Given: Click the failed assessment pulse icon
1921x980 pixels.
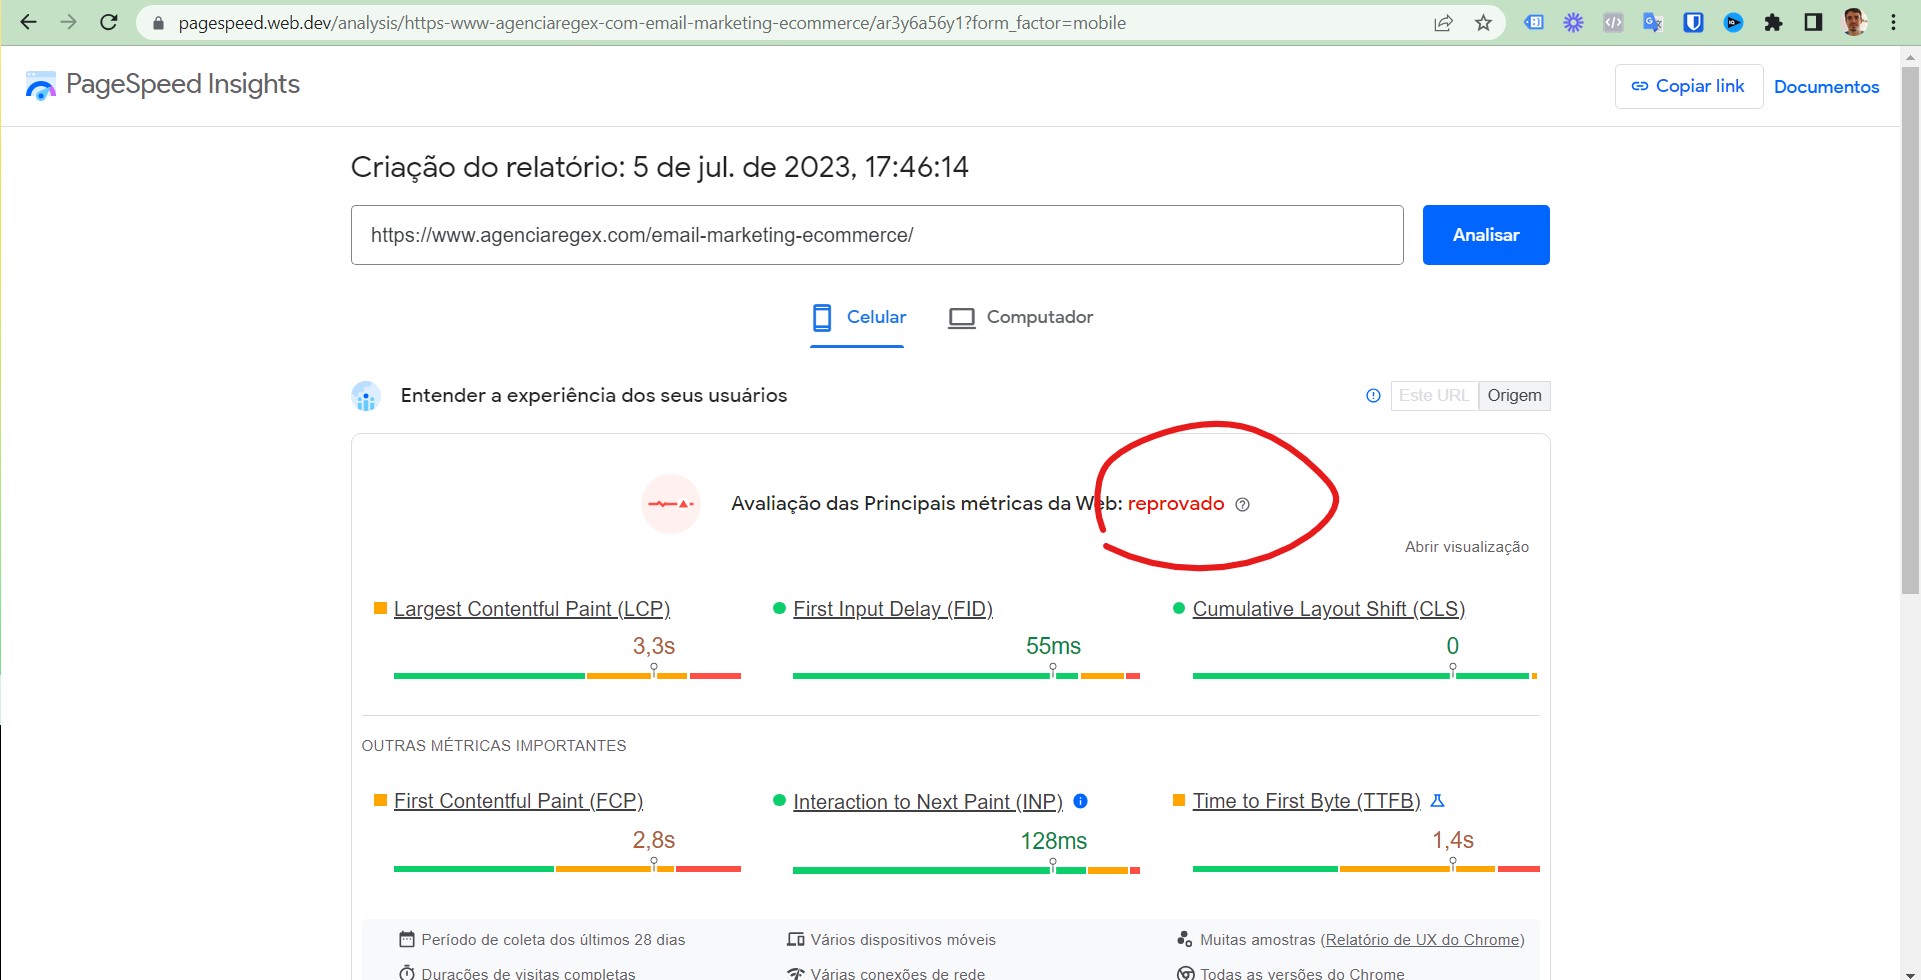Looking at the screenshot, I should (671, 504).
